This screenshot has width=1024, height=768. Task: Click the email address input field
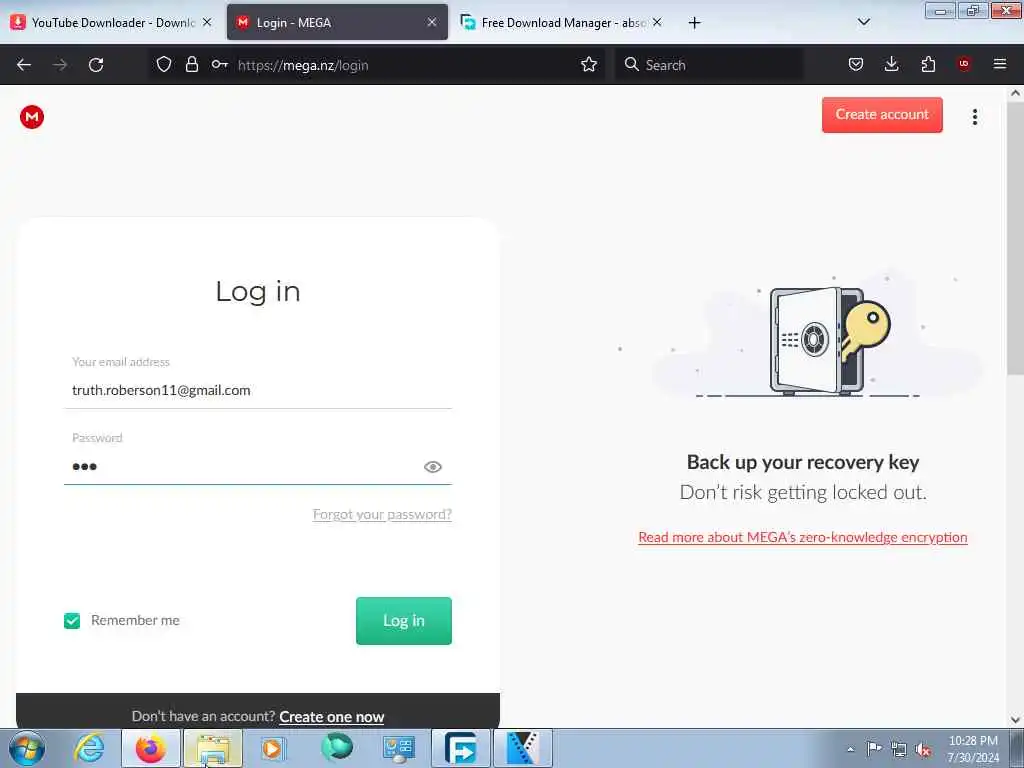click(257, 391)
